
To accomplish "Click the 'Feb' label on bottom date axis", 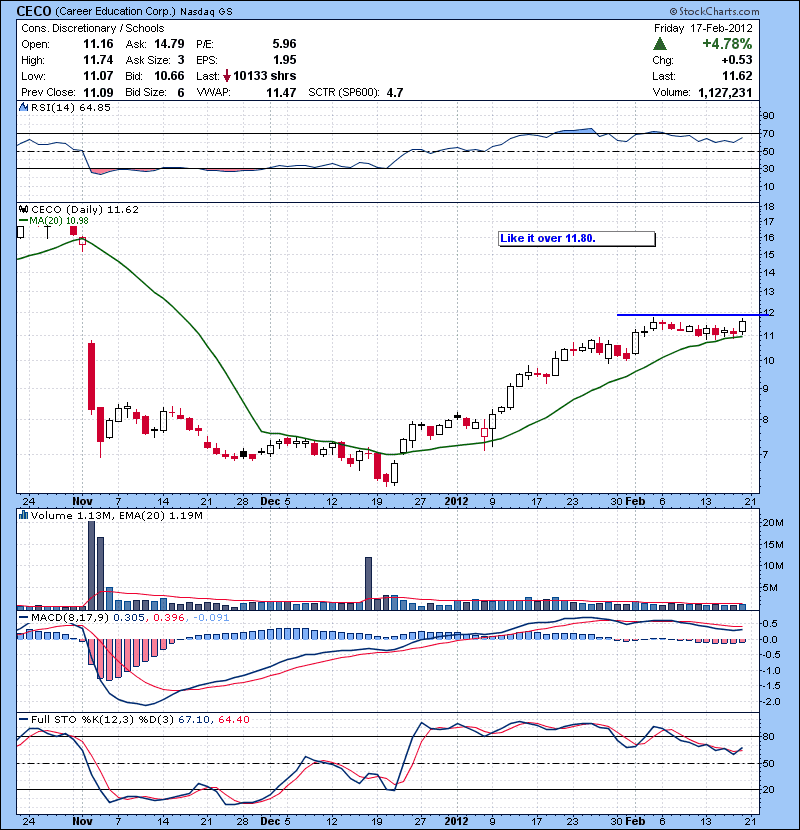I will tap(635, 821).
